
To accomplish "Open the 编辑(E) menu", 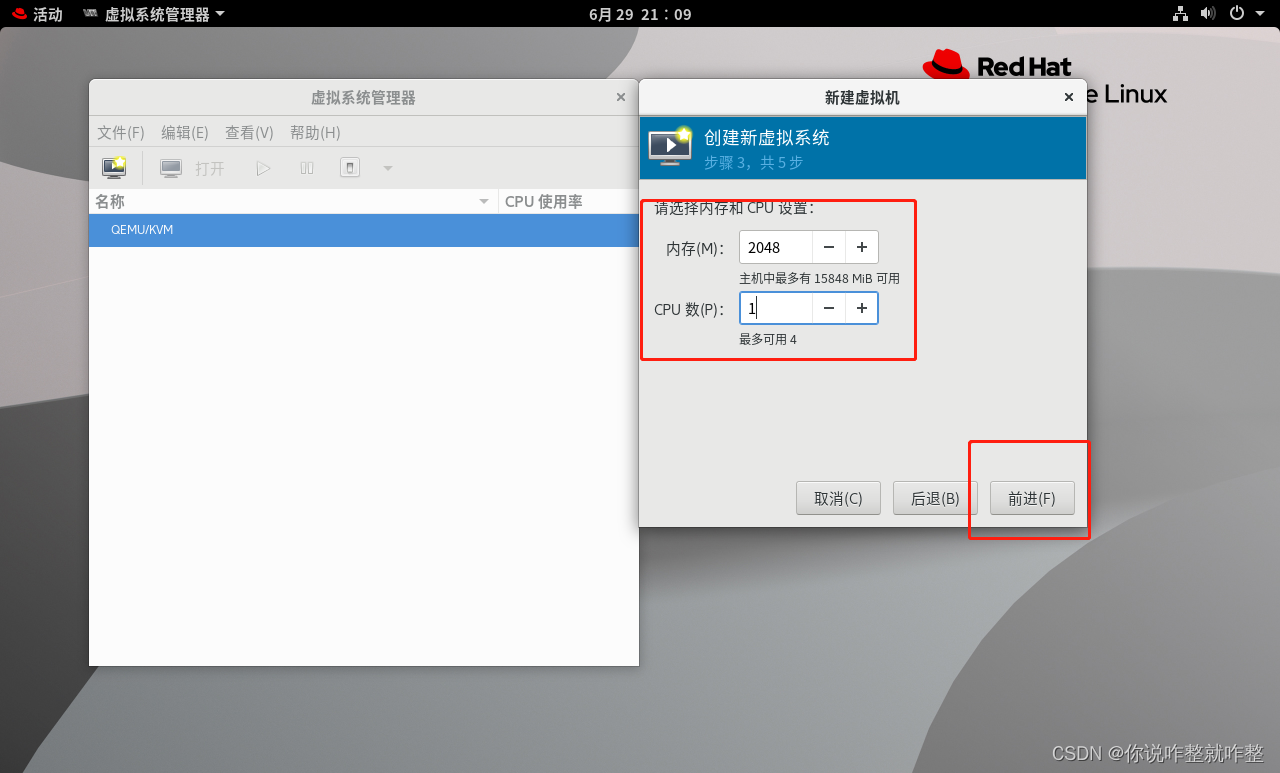I will (185, 132).
